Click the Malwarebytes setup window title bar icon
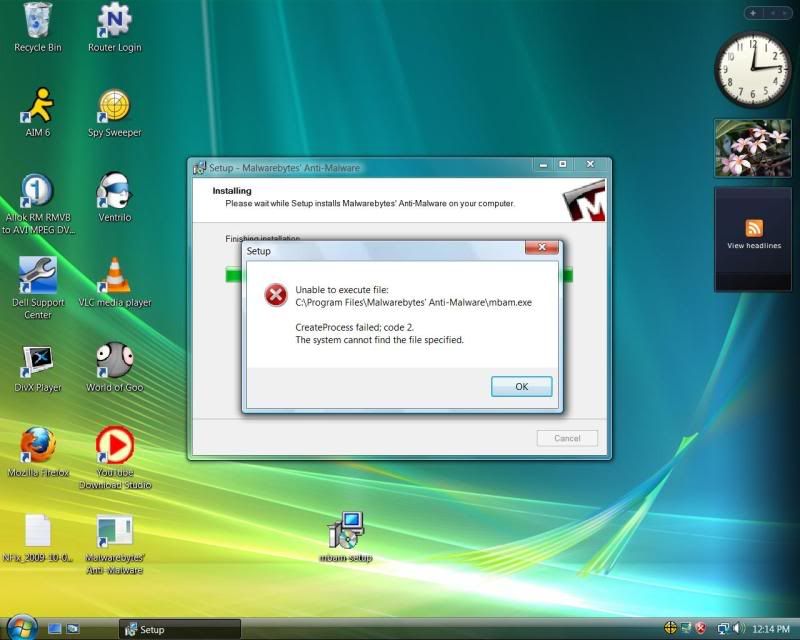This screenshot has height=640, width=800. point(199,167)
